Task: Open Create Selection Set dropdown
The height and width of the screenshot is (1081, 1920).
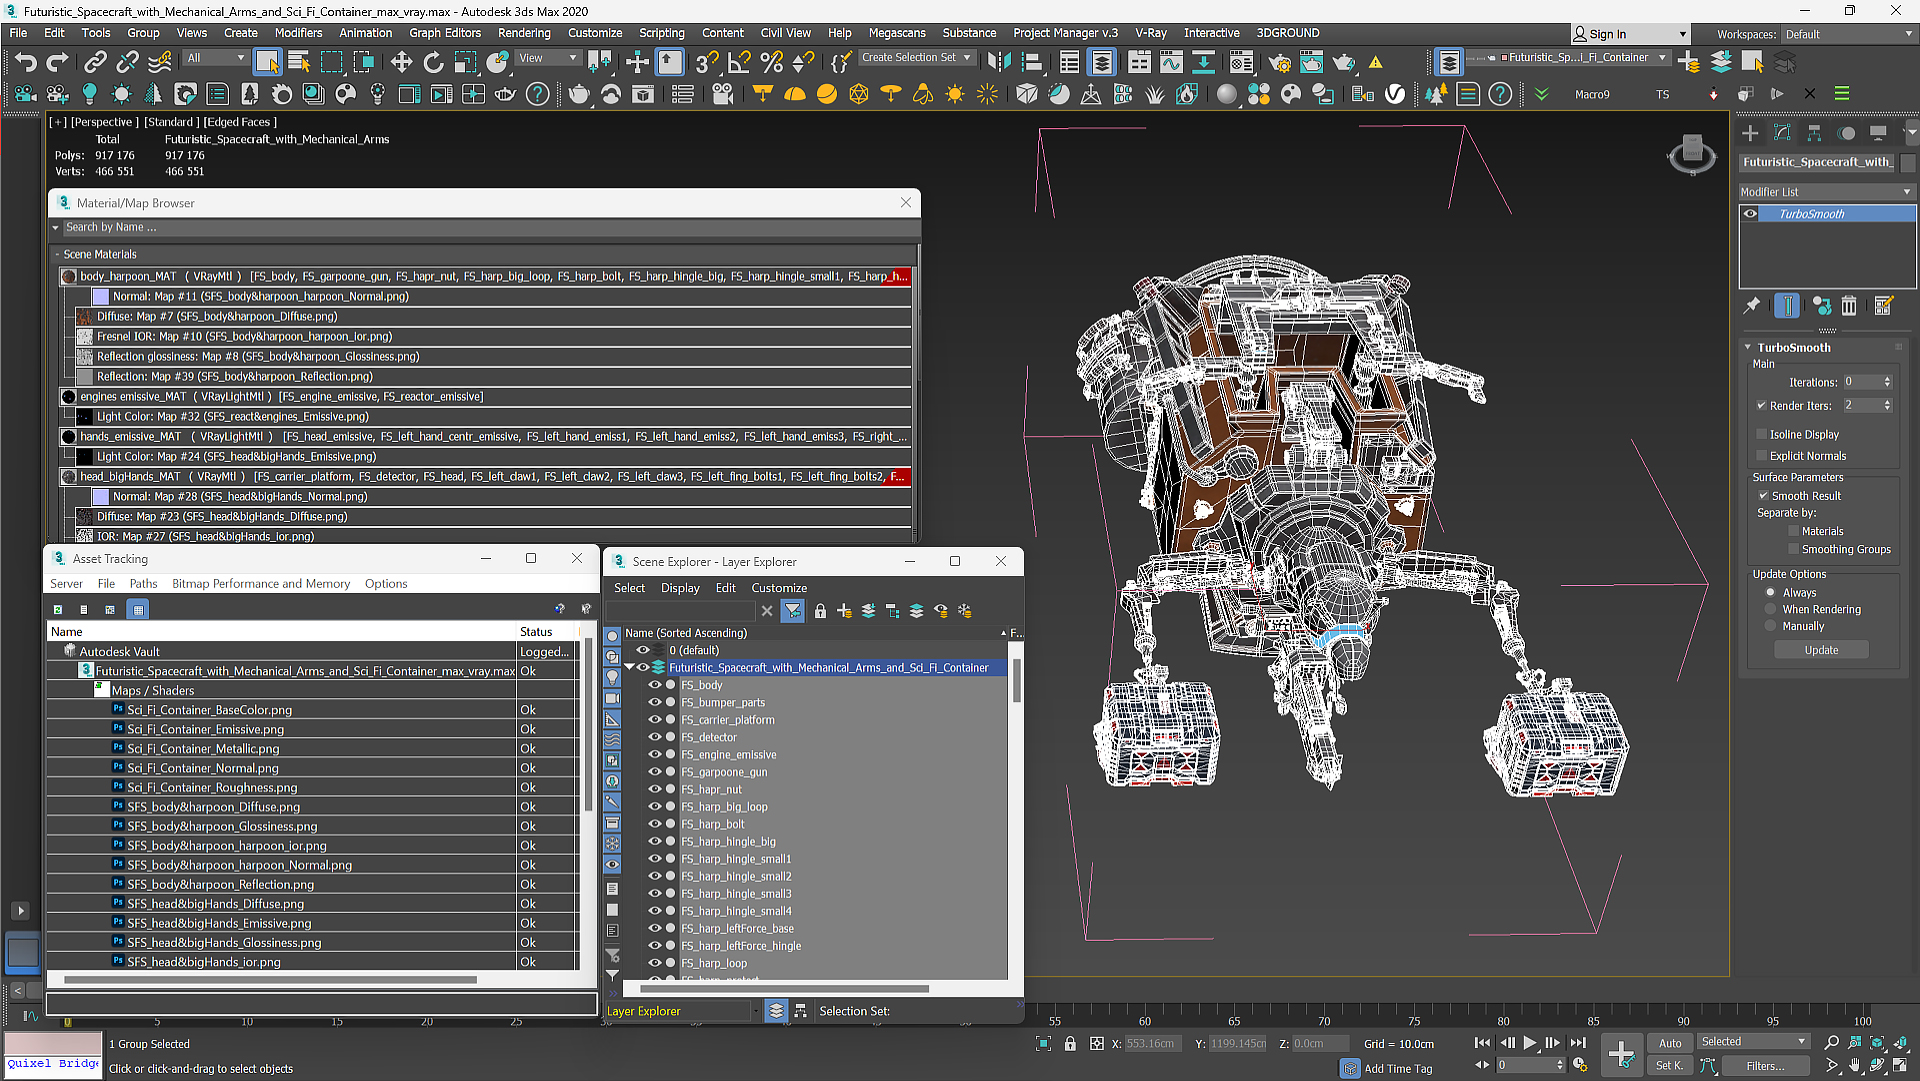Action: pyautogui.click(x=917, y=58)
